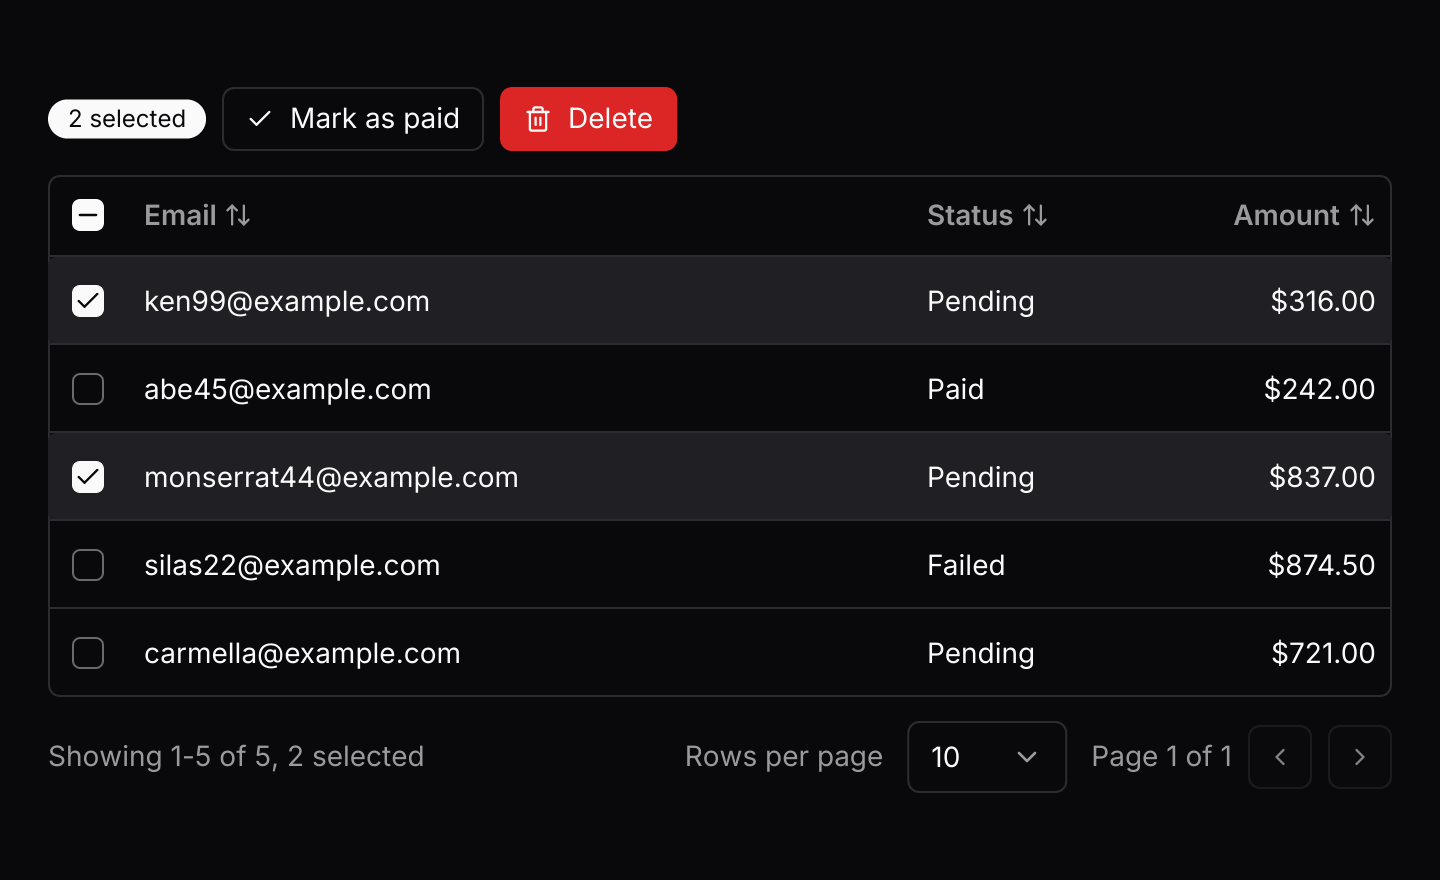The width and height of the screenshot is (1440, 880).
Task: Click the monserrat44@example.com email cell
Action: (331, 477)
